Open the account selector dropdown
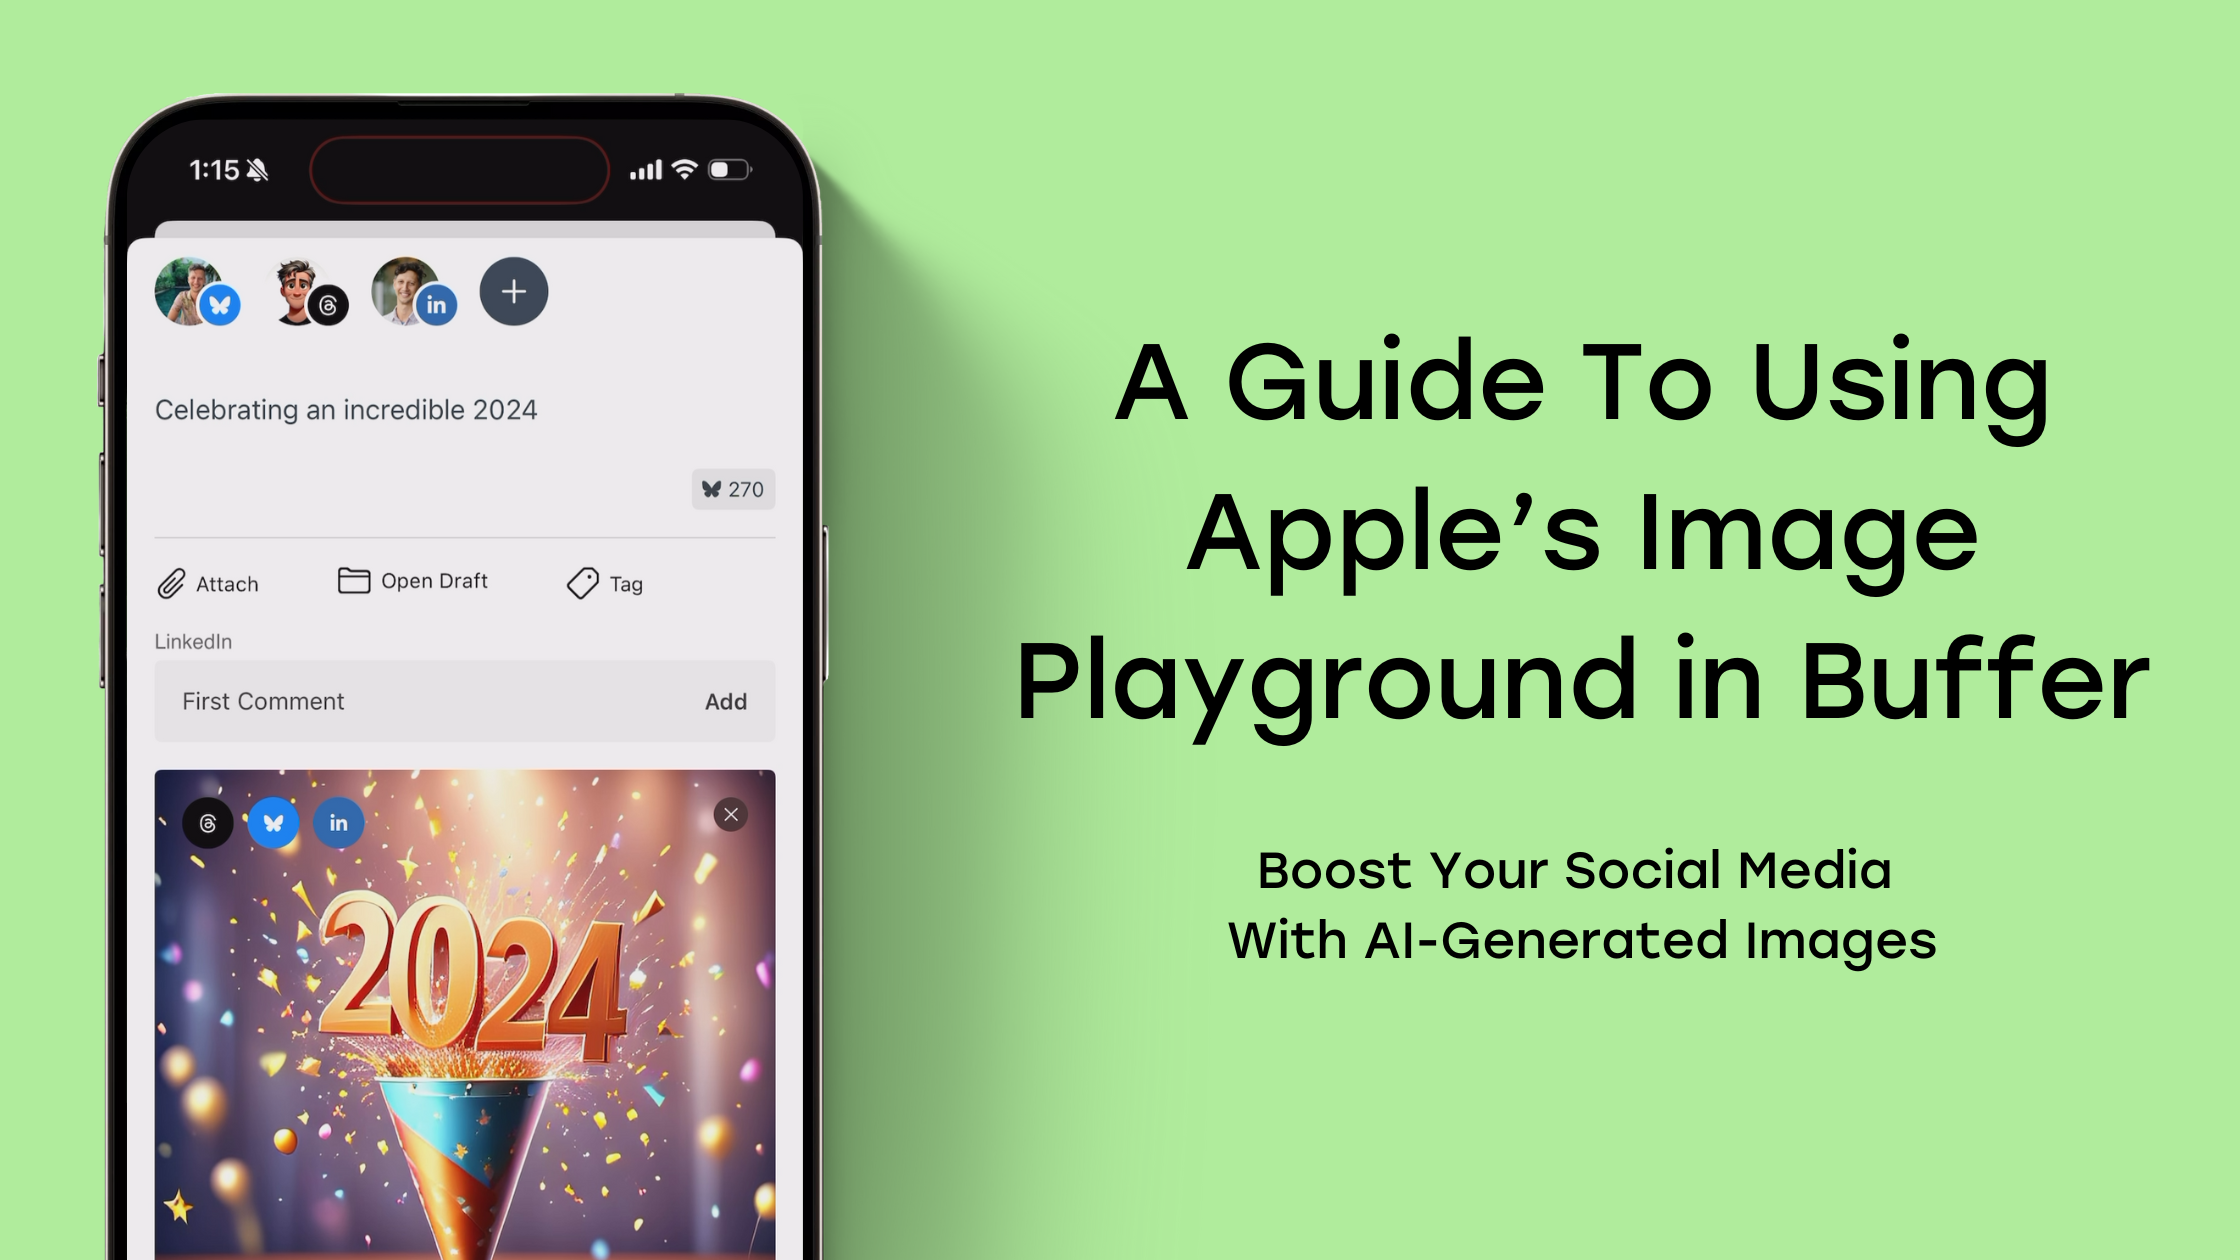The height and width of the screenshot is (1260, 2240). 514,291
